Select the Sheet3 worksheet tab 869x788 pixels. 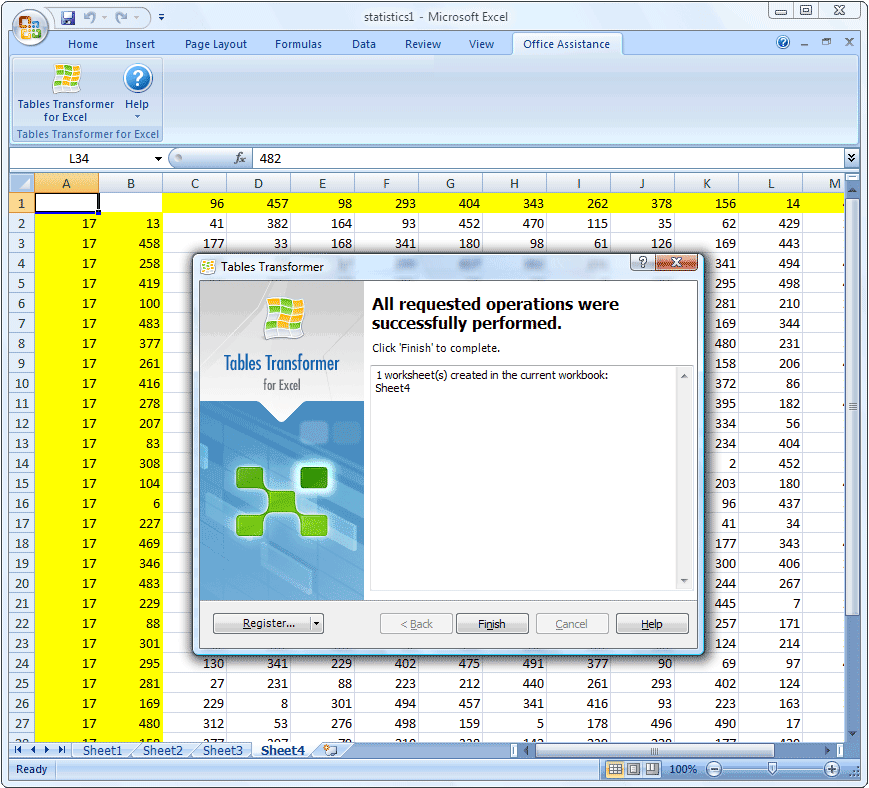coord(222,751)
